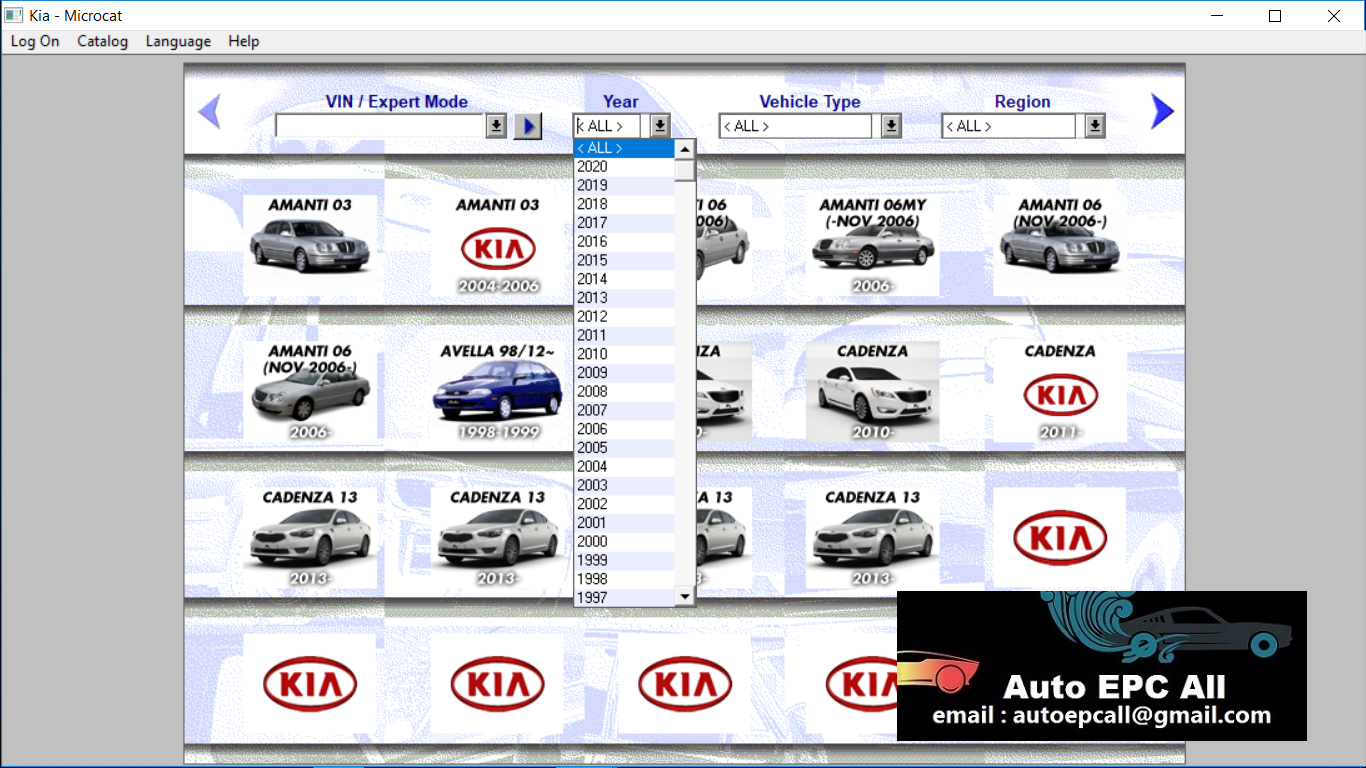This screenshot has height=768, width=1366.
Task: Select year 2000 in the list
Action: click(624, 542)
